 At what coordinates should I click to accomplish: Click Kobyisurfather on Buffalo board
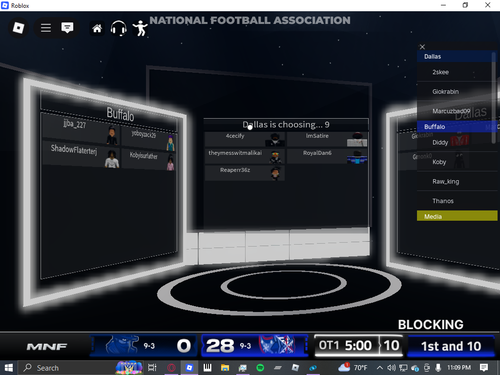coord(149,159)
